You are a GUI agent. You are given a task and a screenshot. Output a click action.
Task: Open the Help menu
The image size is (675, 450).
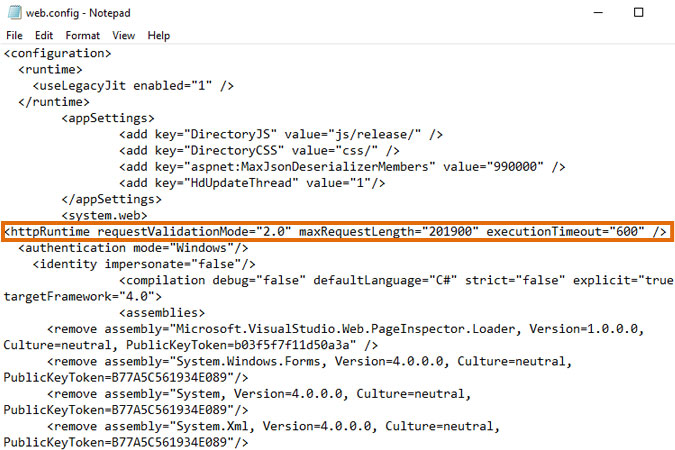(x=159, y=35)
